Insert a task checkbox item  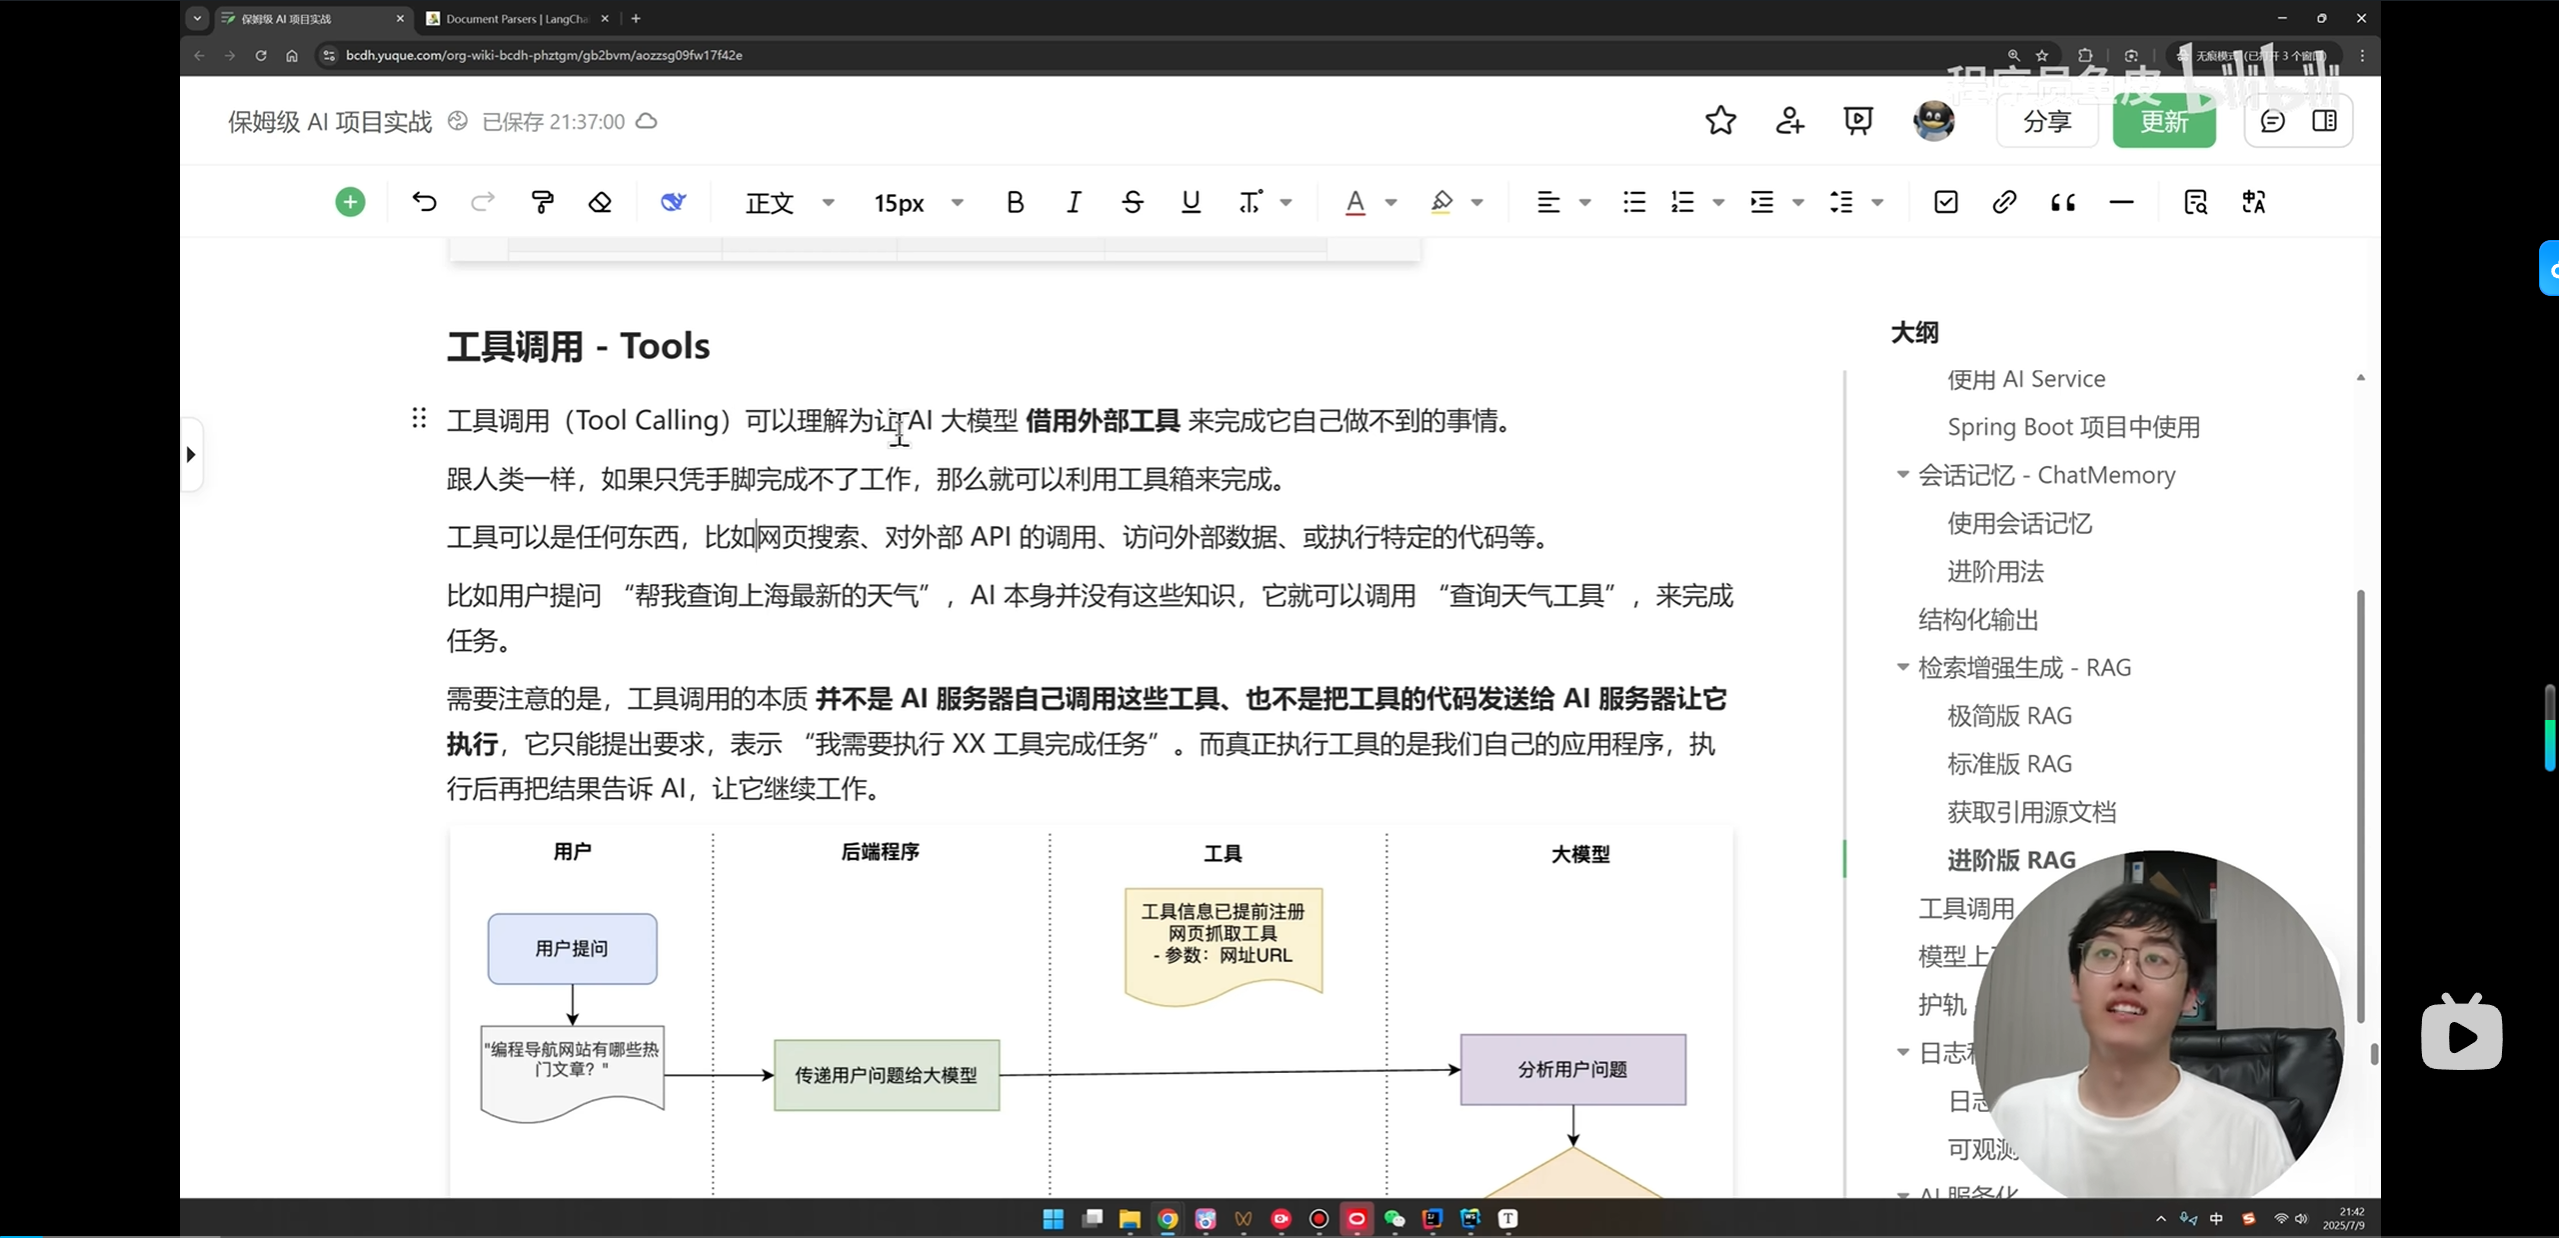pyautogui.click(x=1946, y=202)
